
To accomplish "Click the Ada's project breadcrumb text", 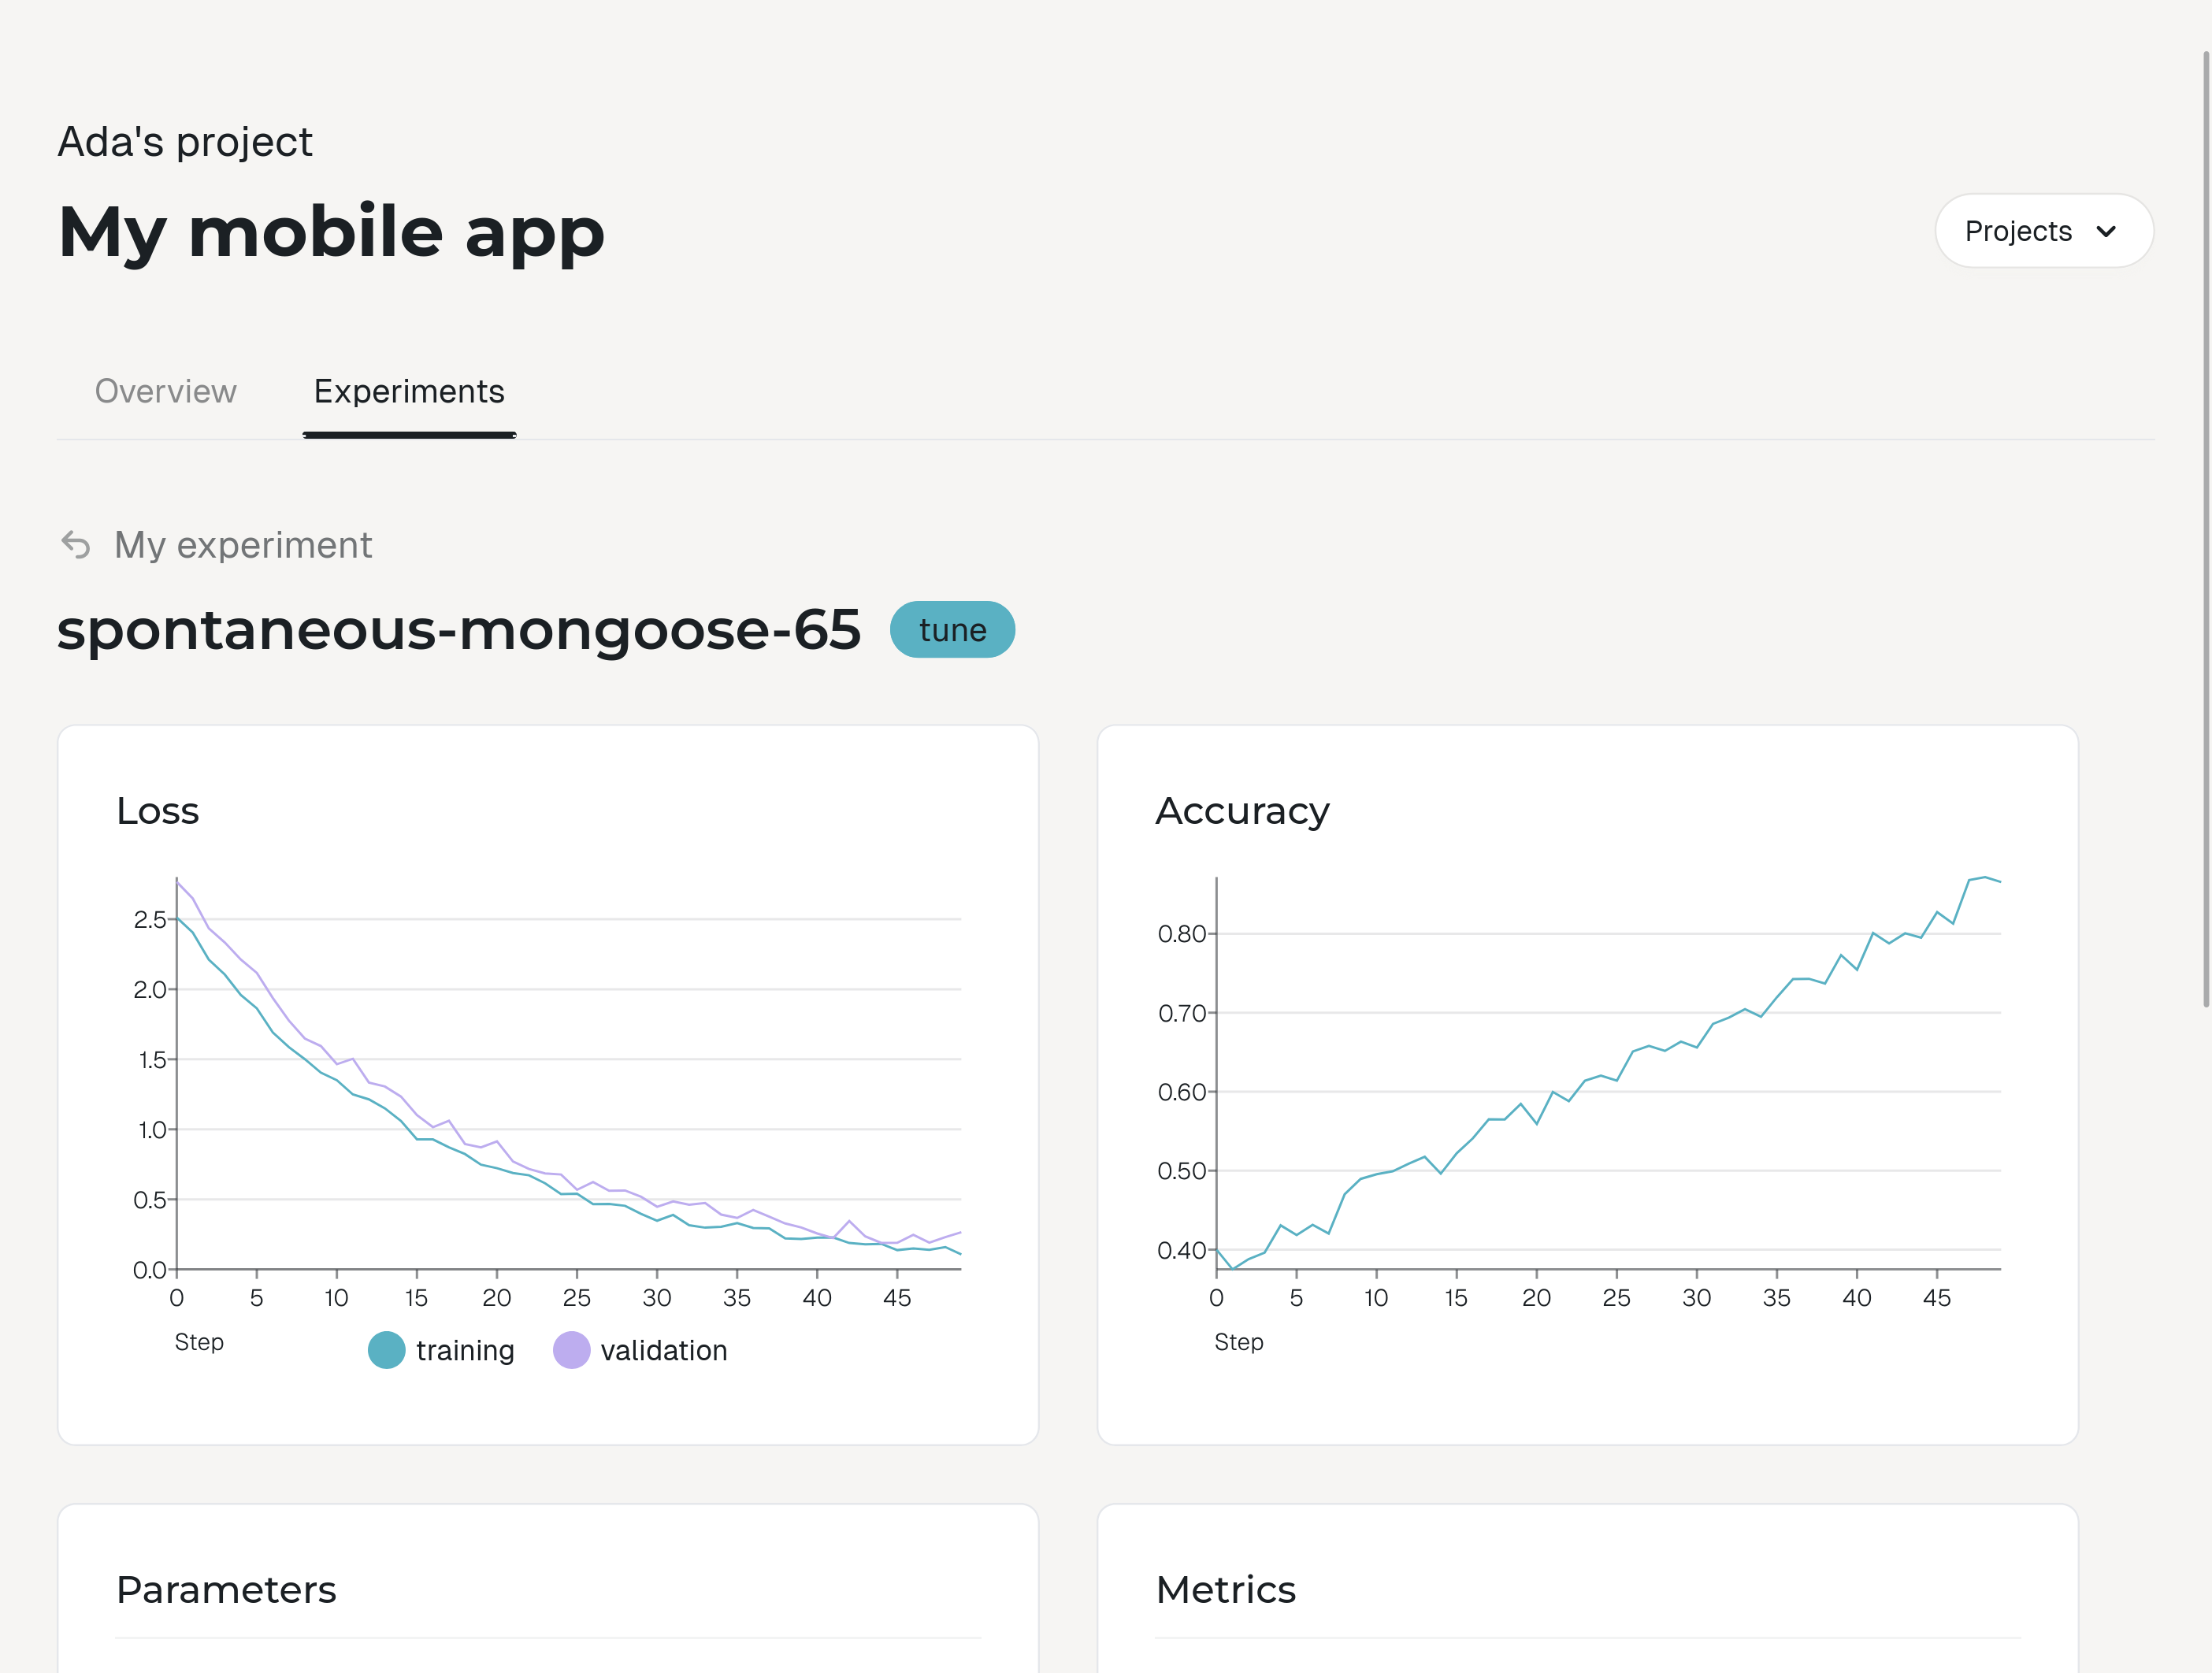I will [185, 142].
